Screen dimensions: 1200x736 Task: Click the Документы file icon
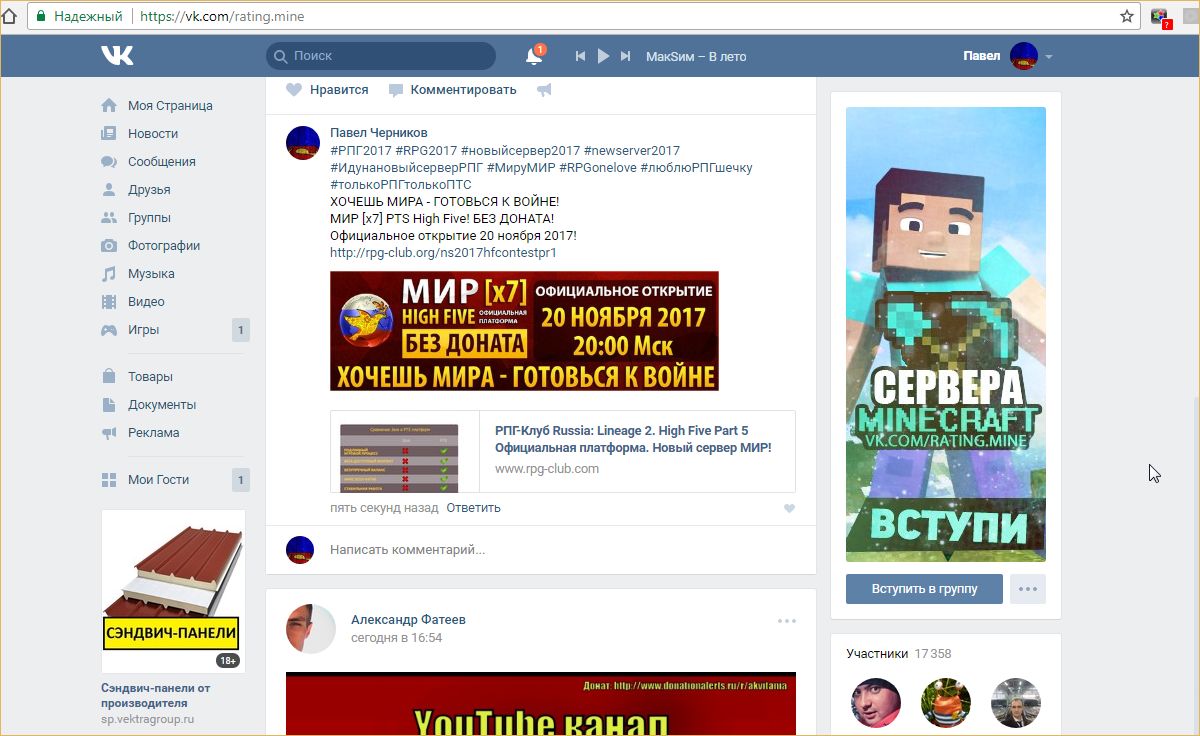109,404
